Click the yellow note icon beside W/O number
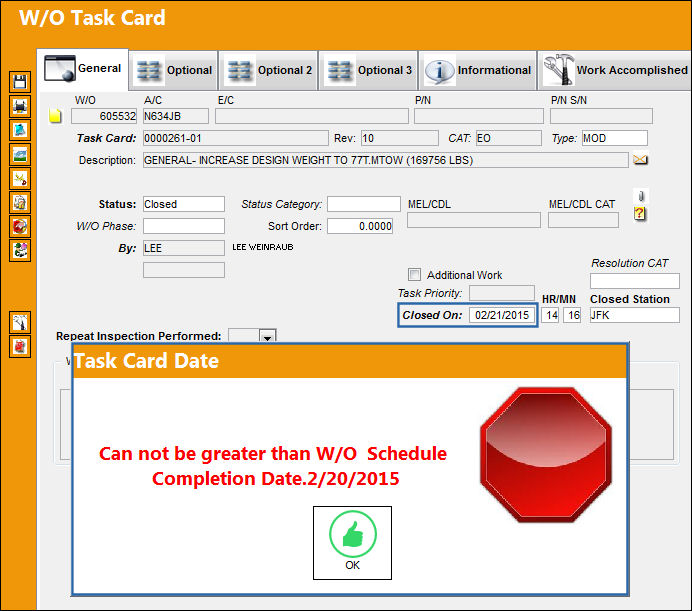This screenshot has width=692, height=611. [55, 116]
